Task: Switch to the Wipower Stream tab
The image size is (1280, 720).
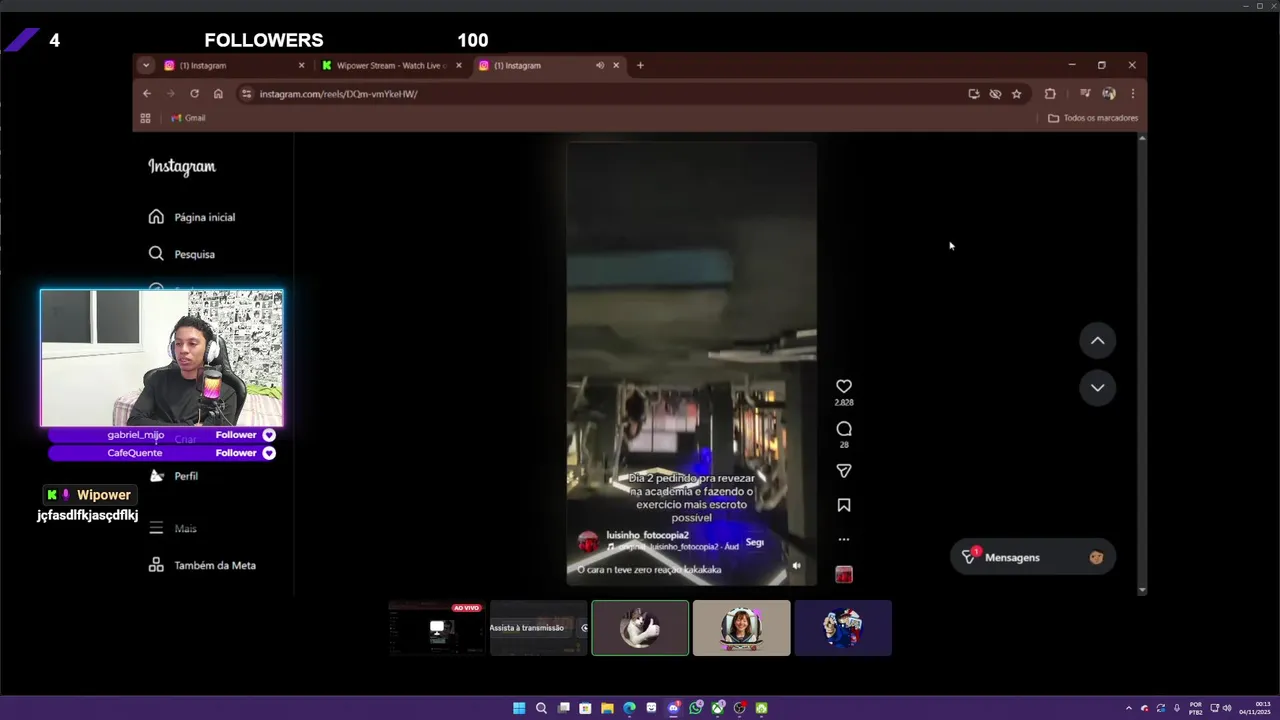Action: point(391,65)
